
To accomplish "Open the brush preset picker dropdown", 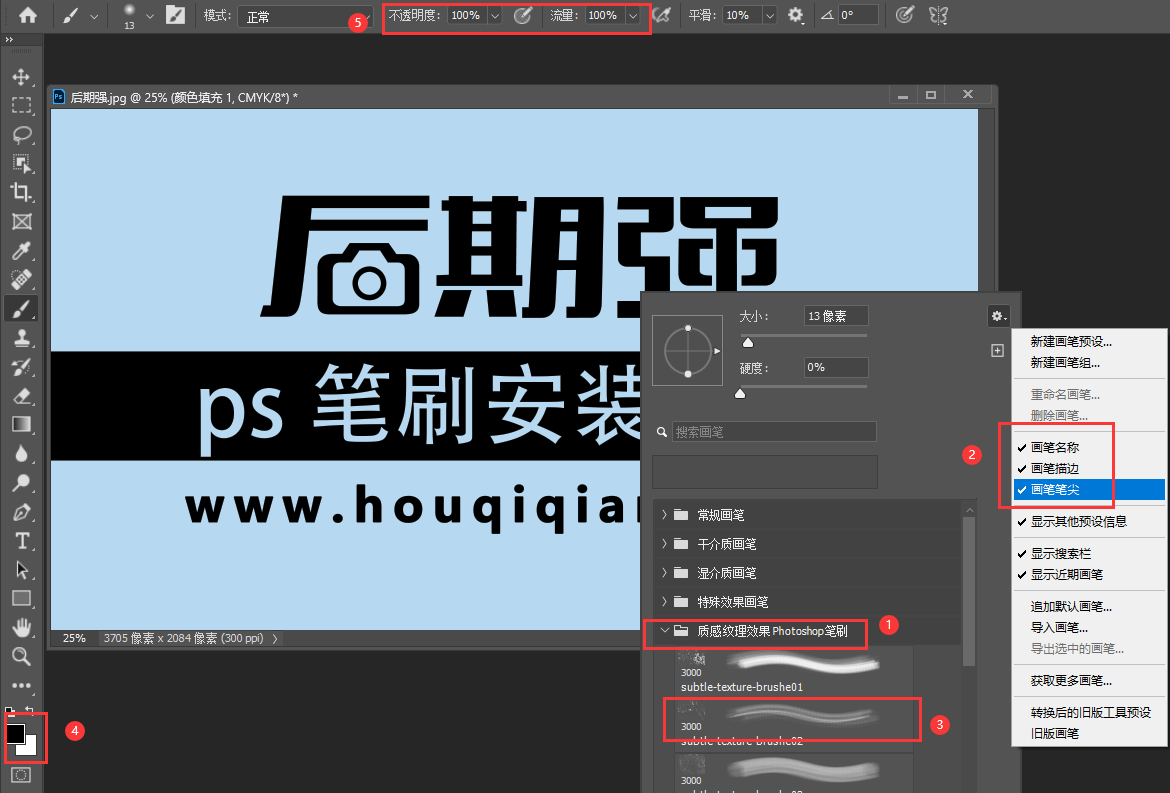I will pos(150,16).
